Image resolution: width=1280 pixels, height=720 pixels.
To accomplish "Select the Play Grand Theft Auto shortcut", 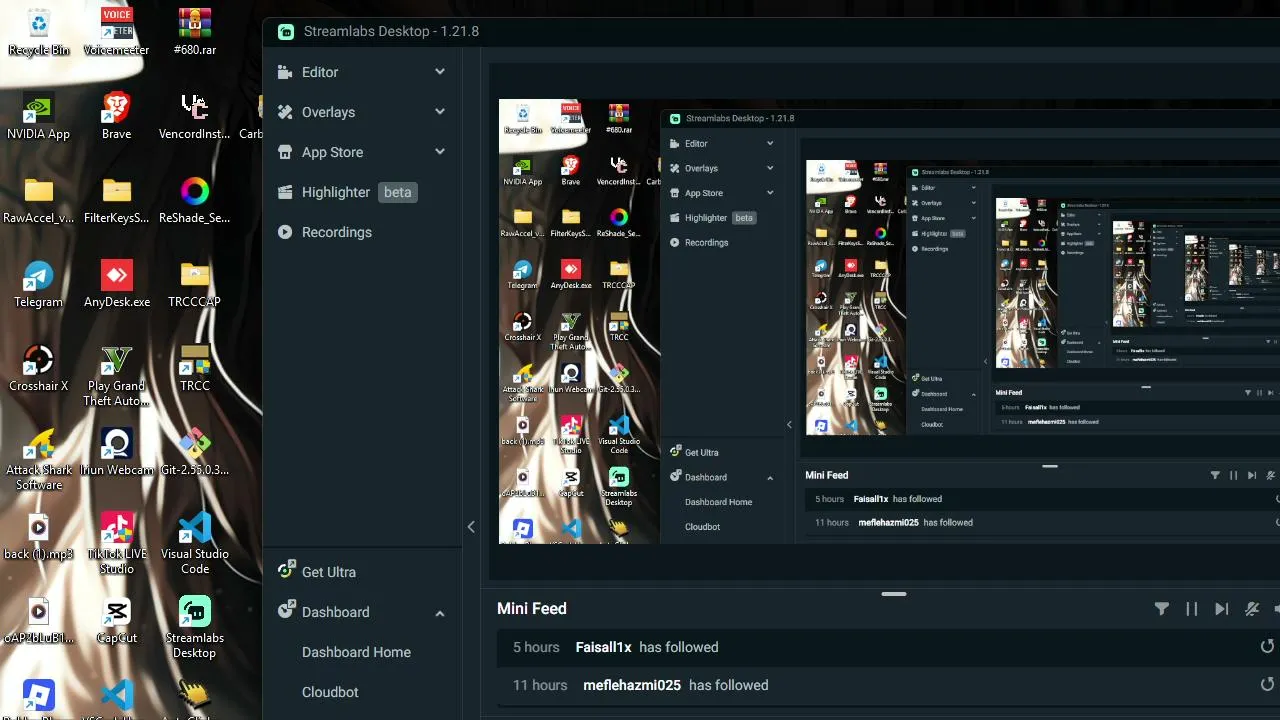I will [x=117, y=375].
